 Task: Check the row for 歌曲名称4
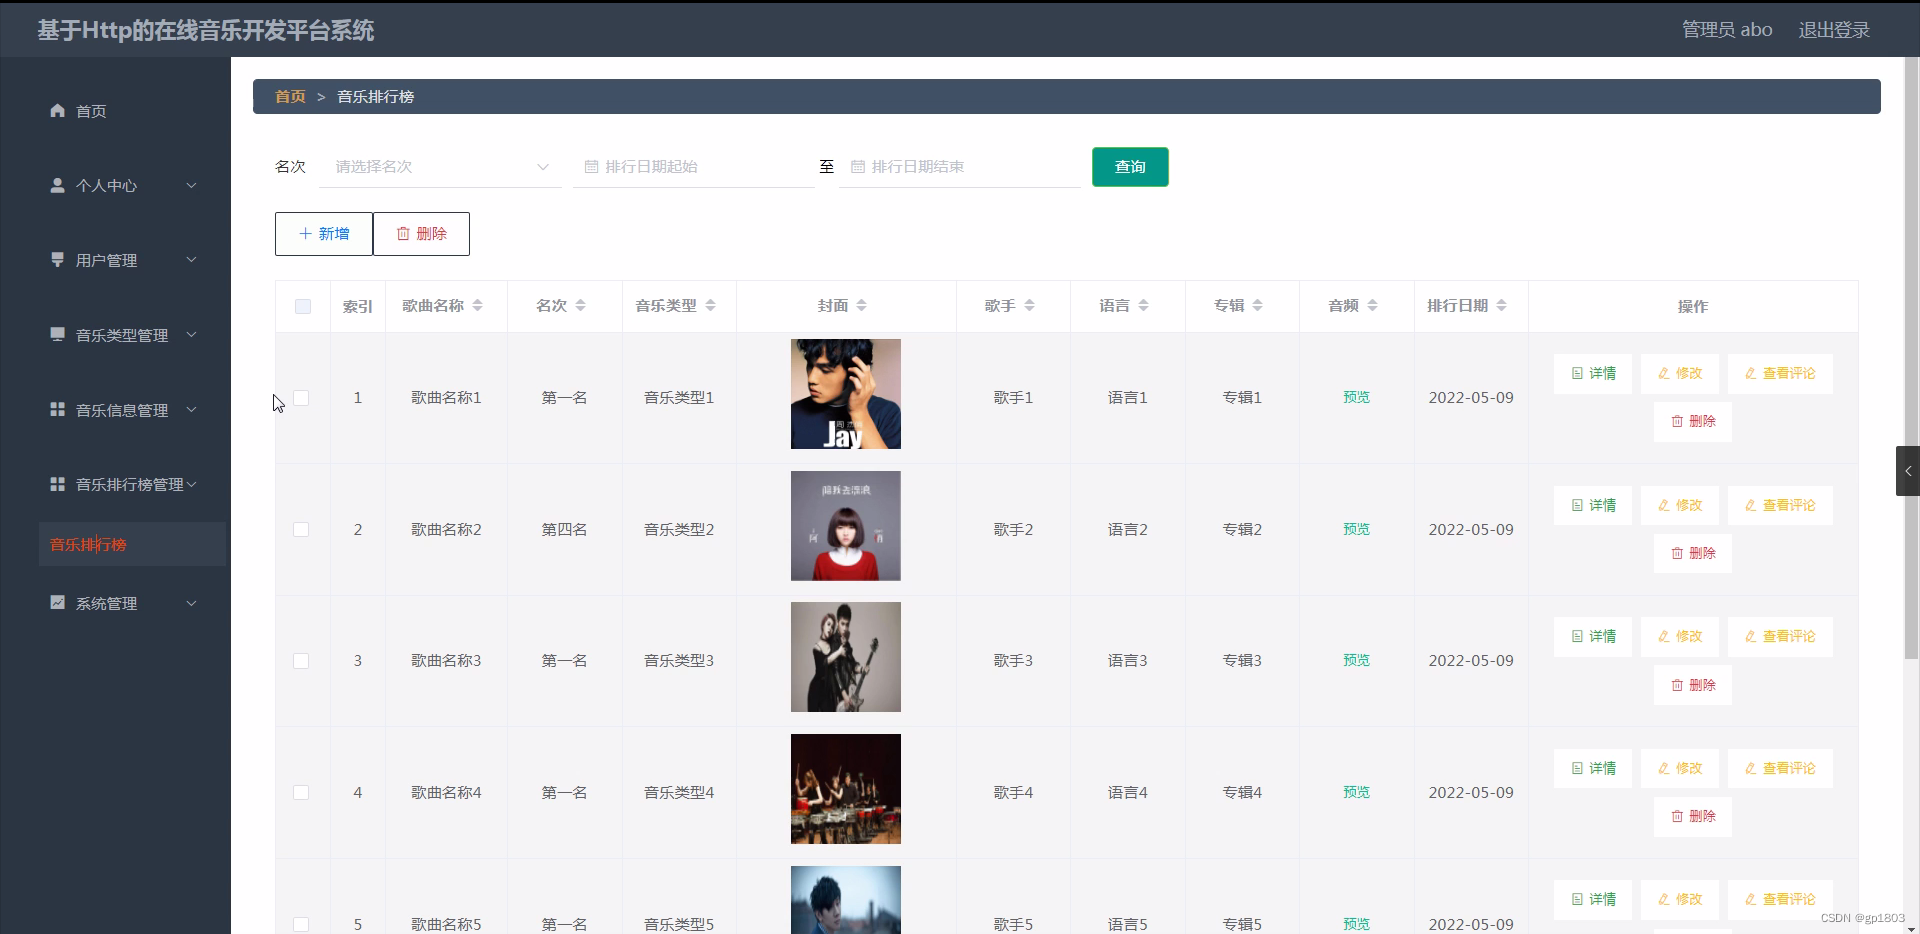pyautogui.click(x=301, y=793)
